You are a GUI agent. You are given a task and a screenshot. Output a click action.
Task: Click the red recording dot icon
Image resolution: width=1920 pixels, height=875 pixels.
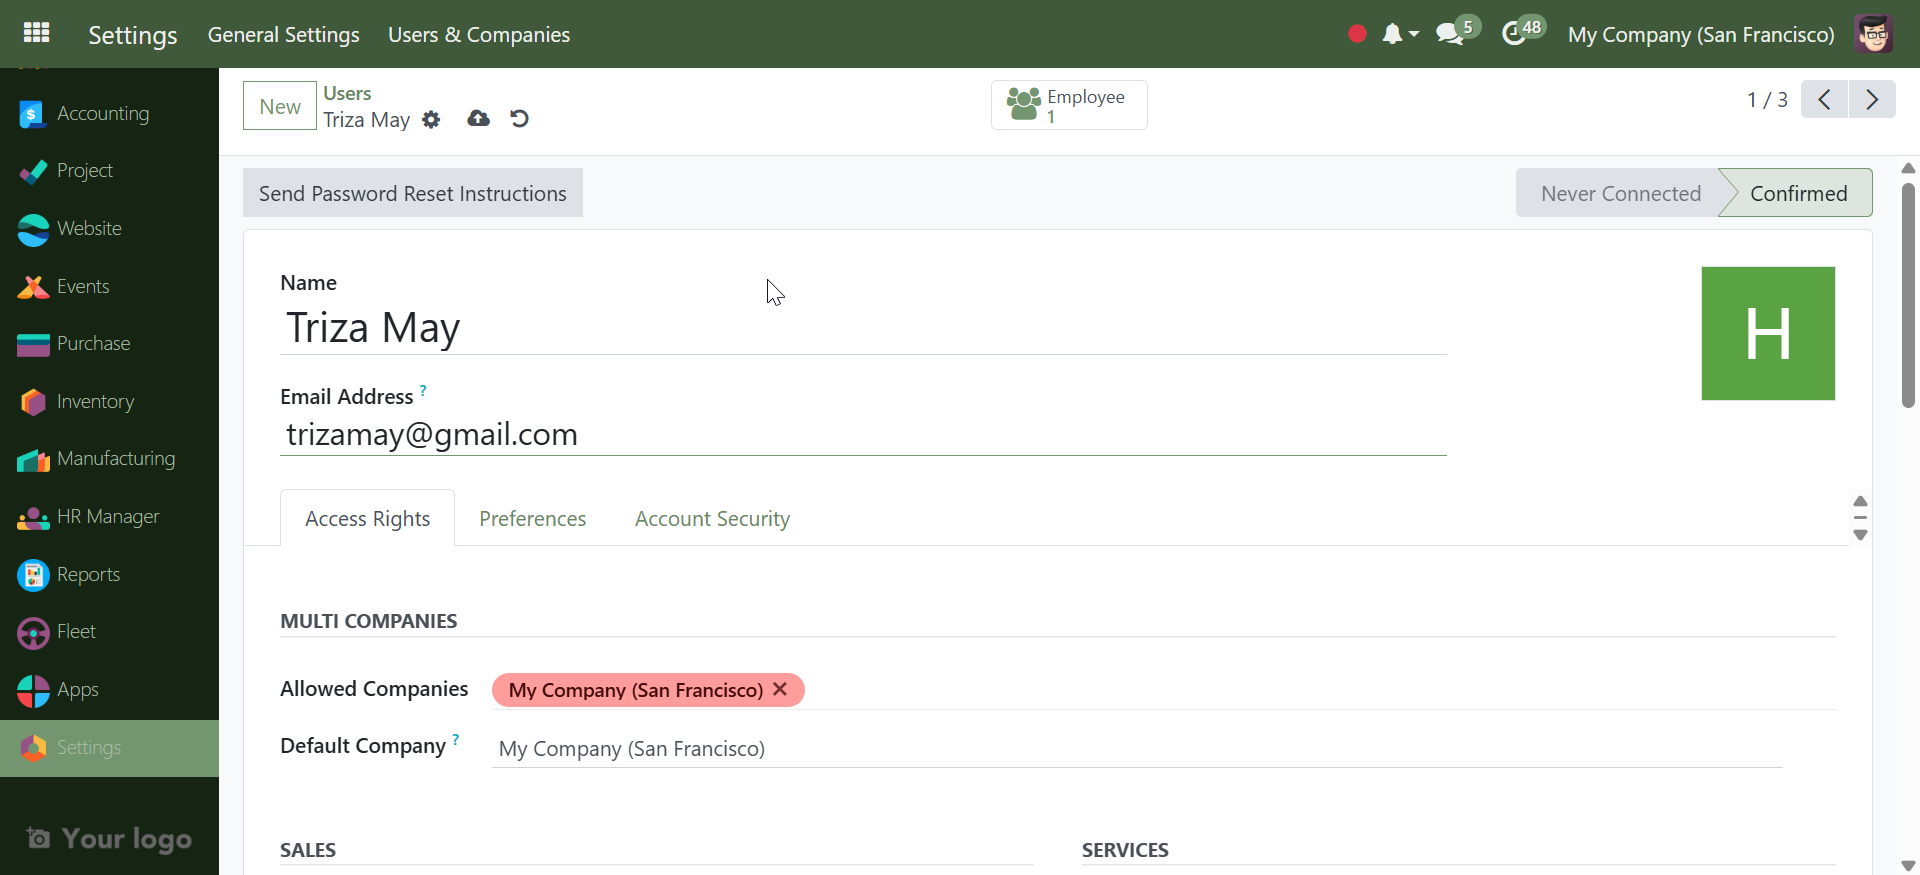coord(1357,34)
